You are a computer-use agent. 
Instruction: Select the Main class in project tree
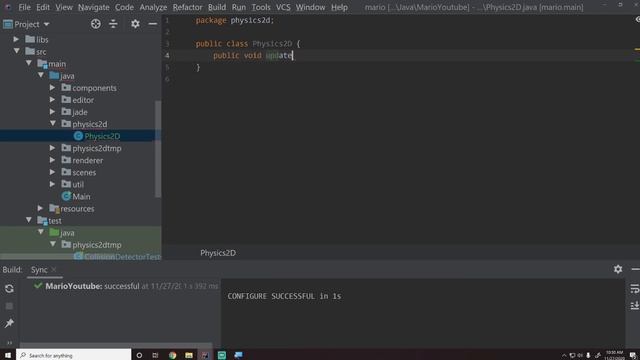(x=81, y=196)
